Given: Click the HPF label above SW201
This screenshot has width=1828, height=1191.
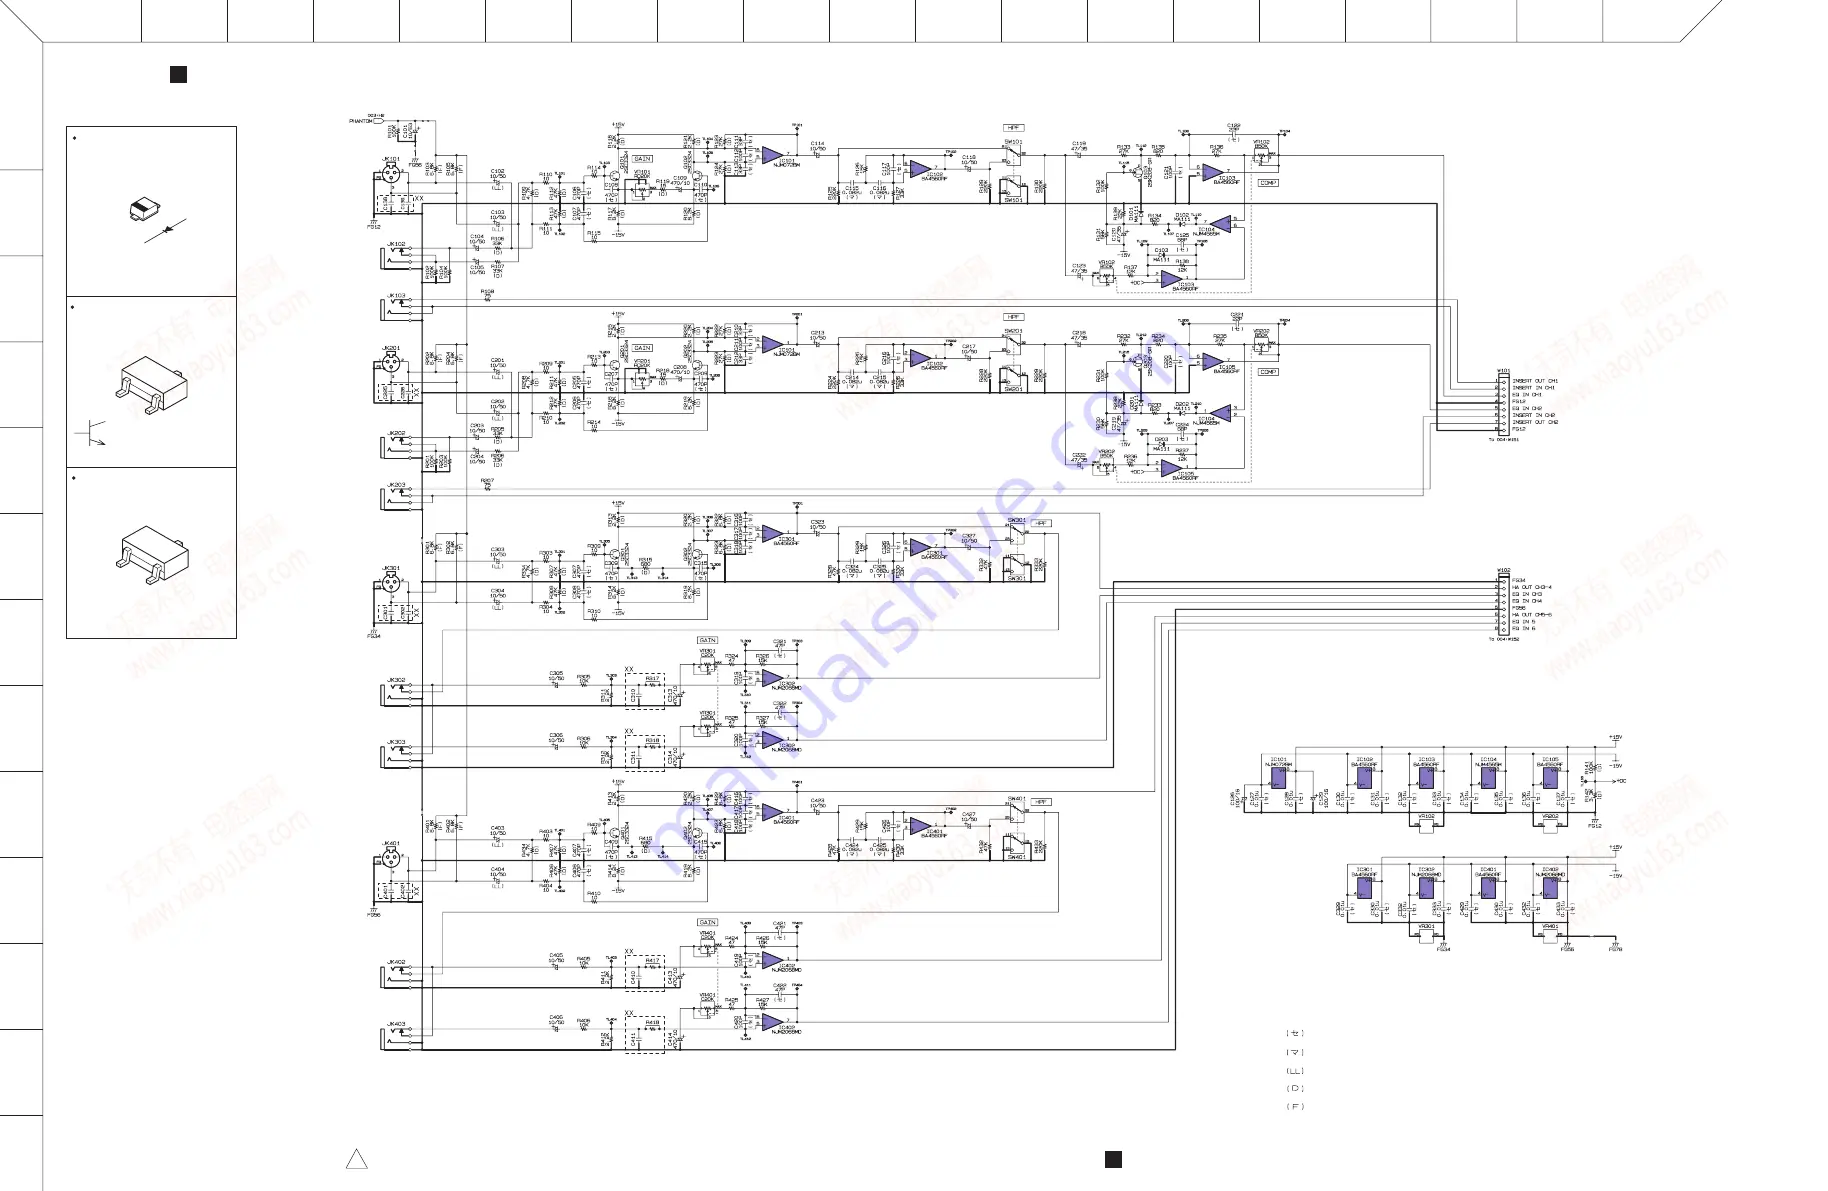Looking at the screenshot, I should click(1014, 317).
